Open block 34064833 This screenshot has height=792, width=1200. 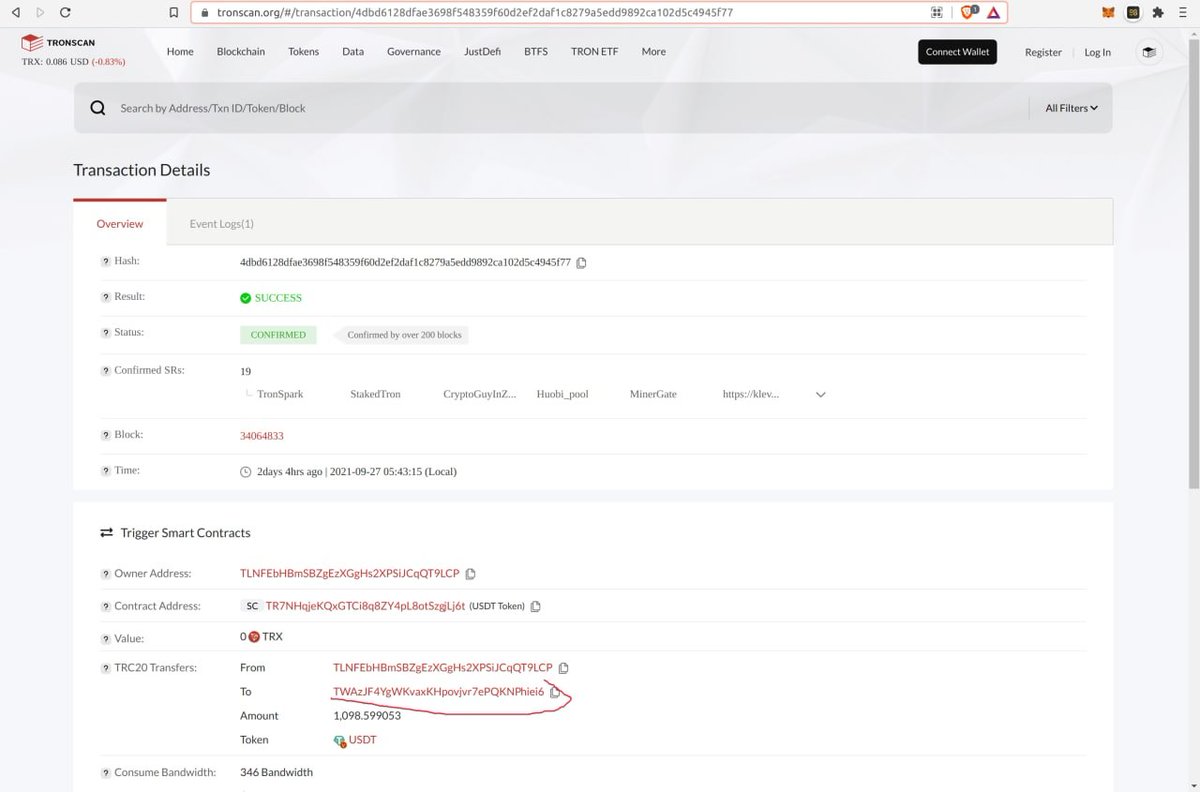(x=262, y=436)
